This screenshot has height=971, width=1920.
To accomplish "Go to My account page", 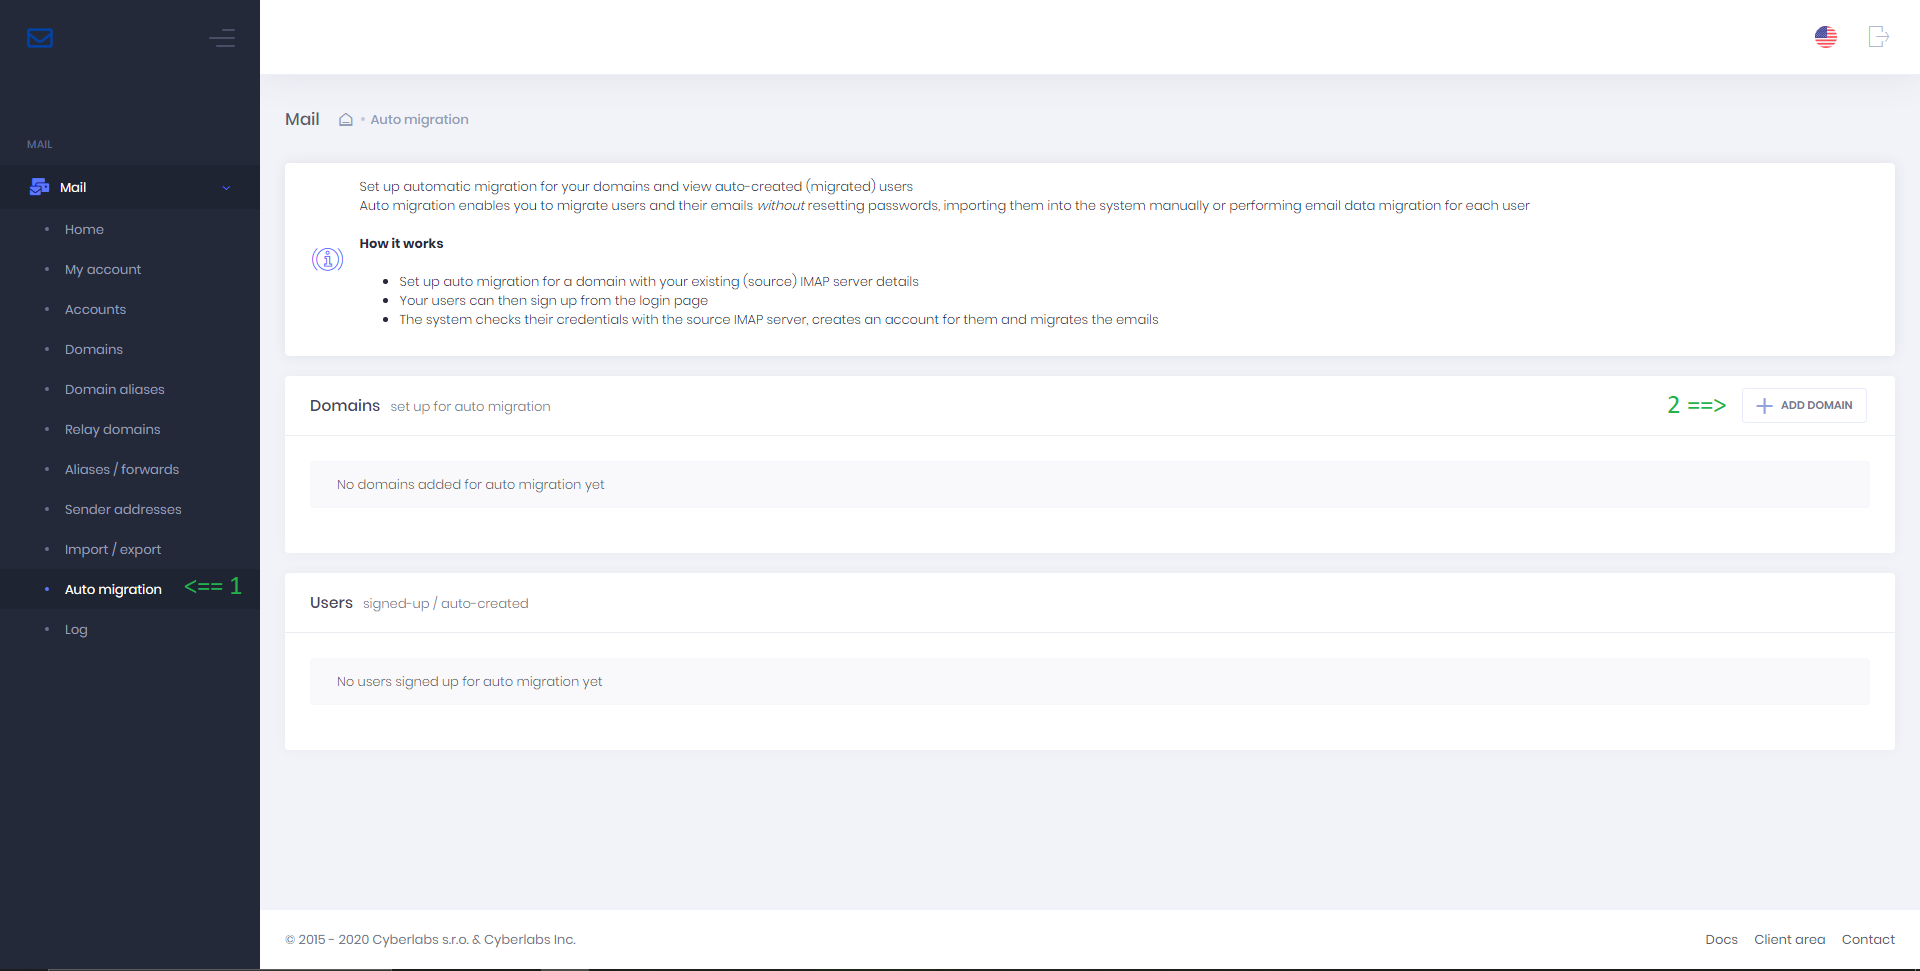I will pyautogui.click(x=103, y=270).
